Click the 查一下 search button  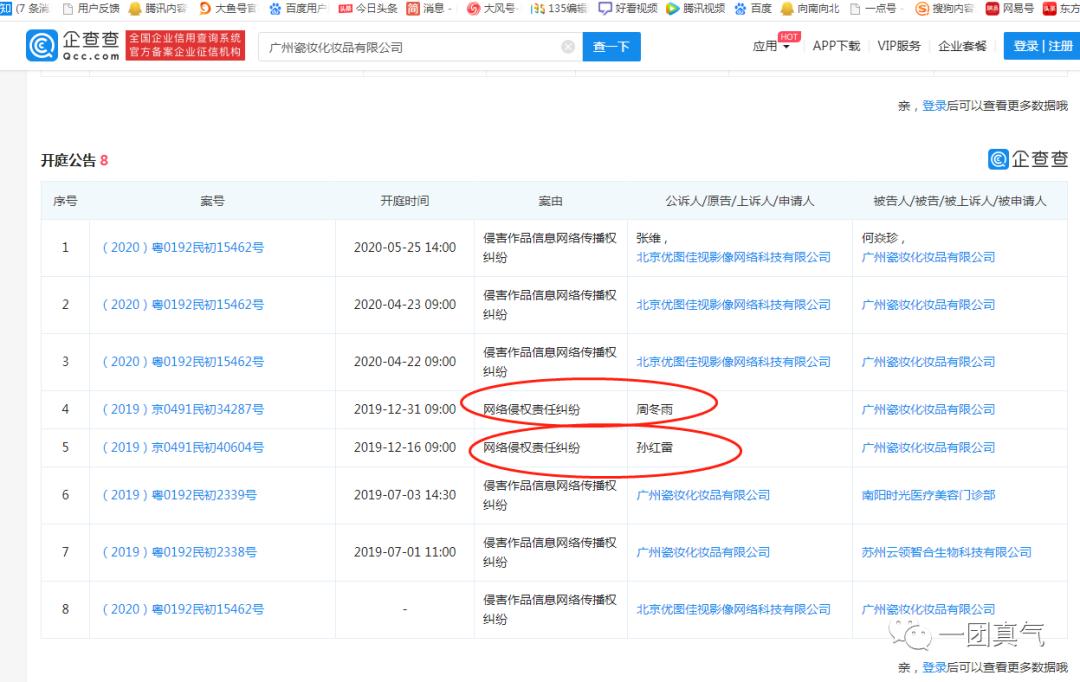[611, 46]
